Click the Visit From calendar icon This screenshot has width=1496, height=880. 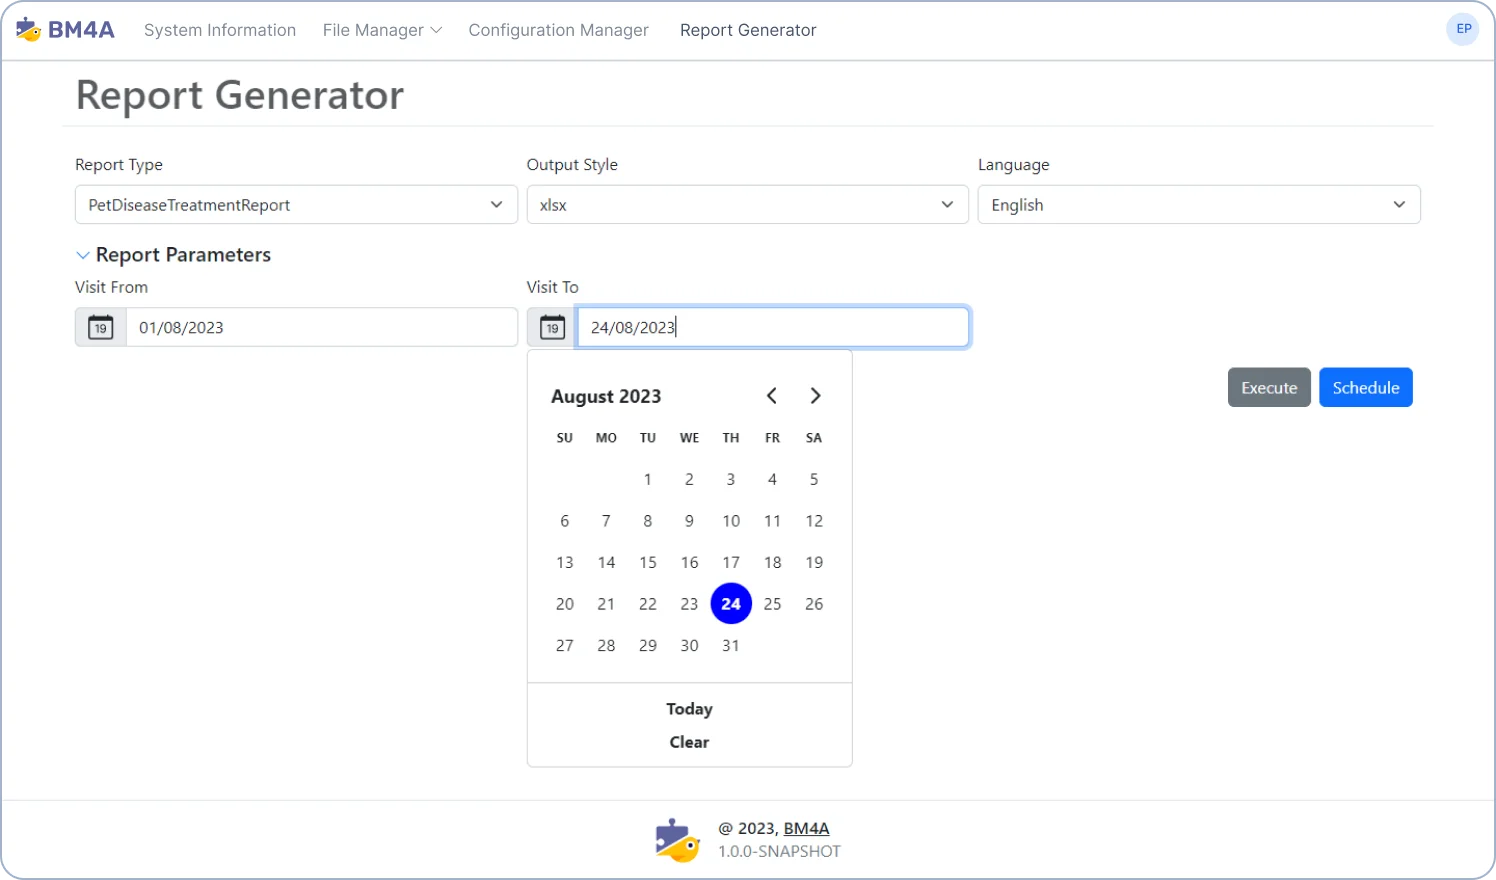101,327
